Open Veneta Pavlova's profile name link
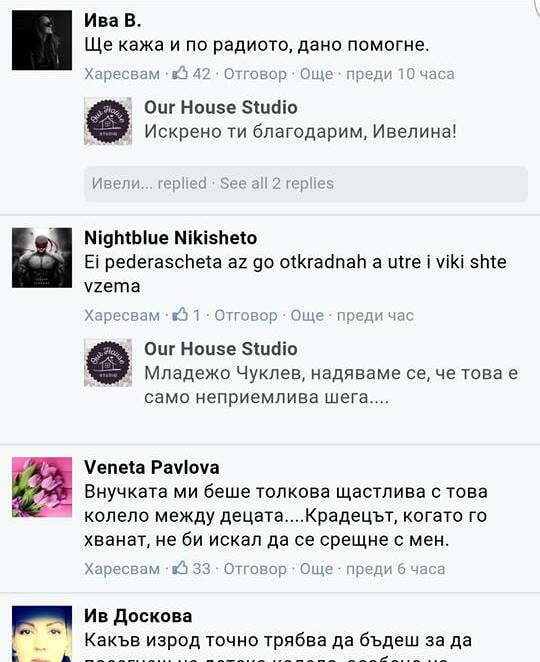540x662 pixels. [152, 467]
